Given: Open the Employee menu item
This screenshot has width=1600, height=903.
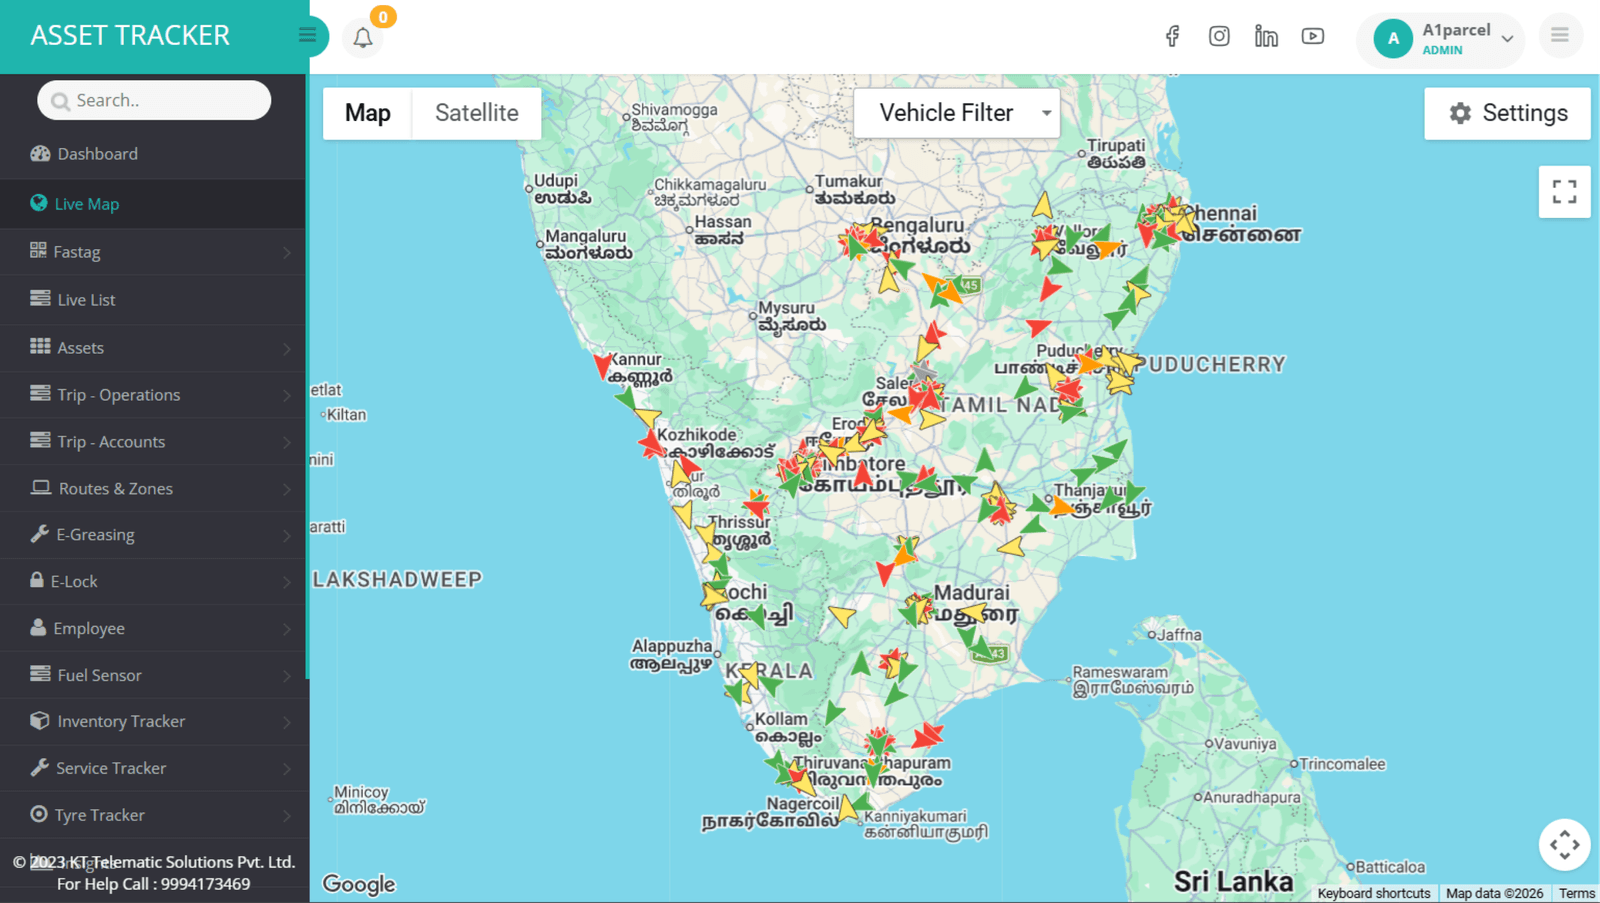Looking at the screenshot, I should 153,628.
